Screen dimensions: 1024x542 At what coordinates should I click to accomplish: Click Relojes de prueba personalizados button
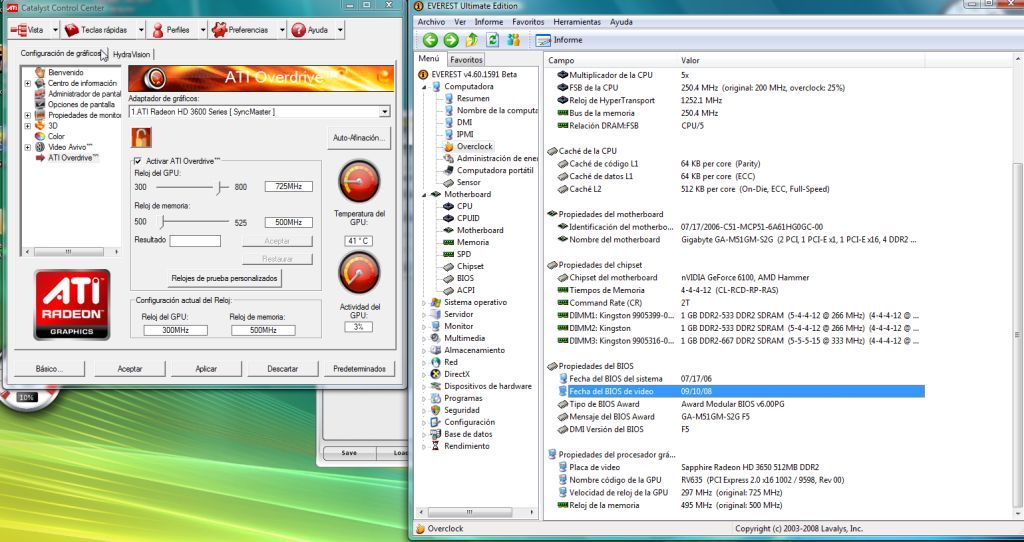tap(224, 278)
